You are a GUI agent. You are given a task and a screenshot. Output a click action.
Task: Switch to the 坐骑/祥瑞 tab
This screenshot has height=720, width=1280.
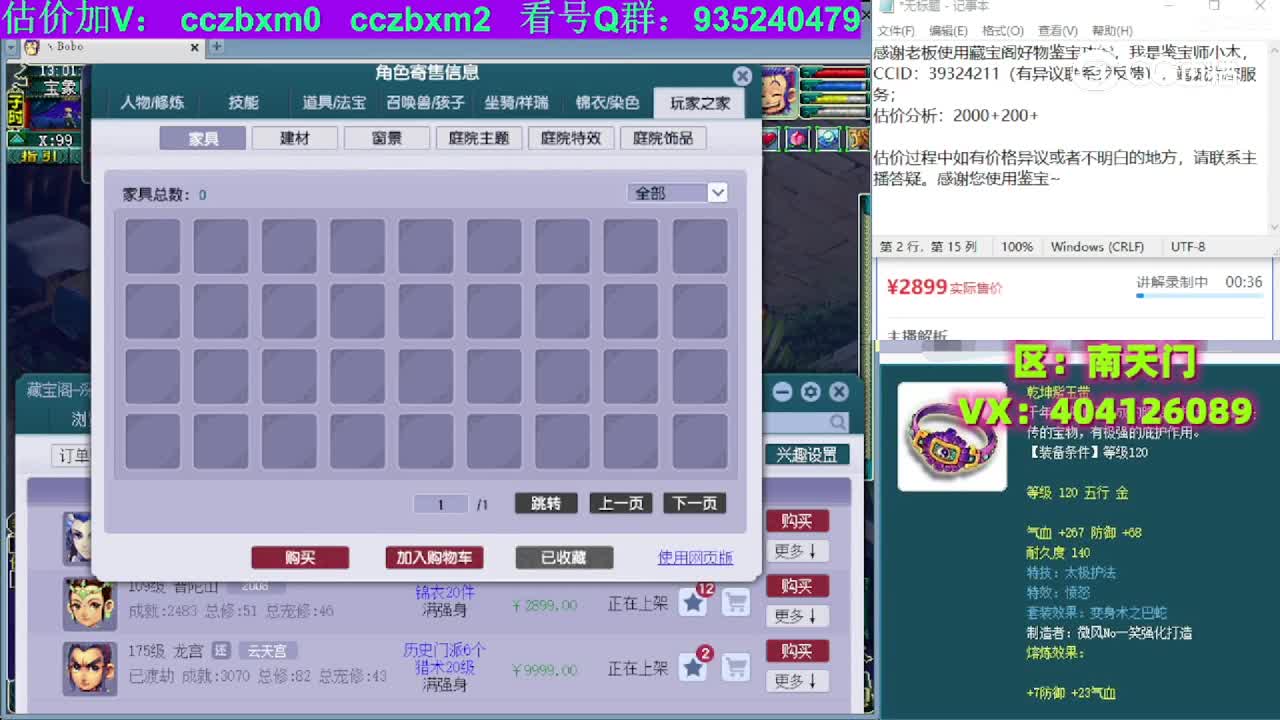(x=516, y=102)
